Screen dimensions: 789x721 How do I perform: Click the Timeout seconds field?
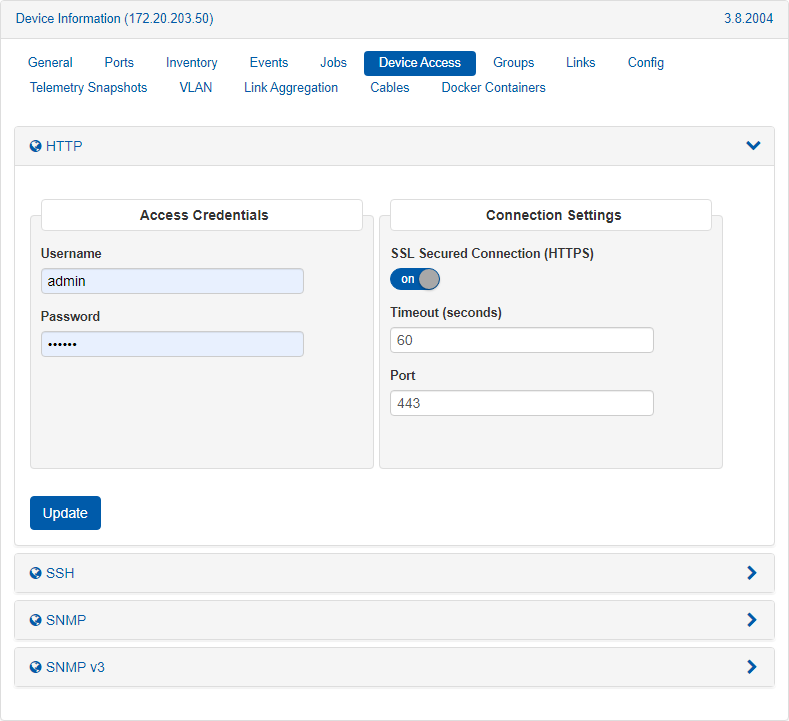coord(521,340)
